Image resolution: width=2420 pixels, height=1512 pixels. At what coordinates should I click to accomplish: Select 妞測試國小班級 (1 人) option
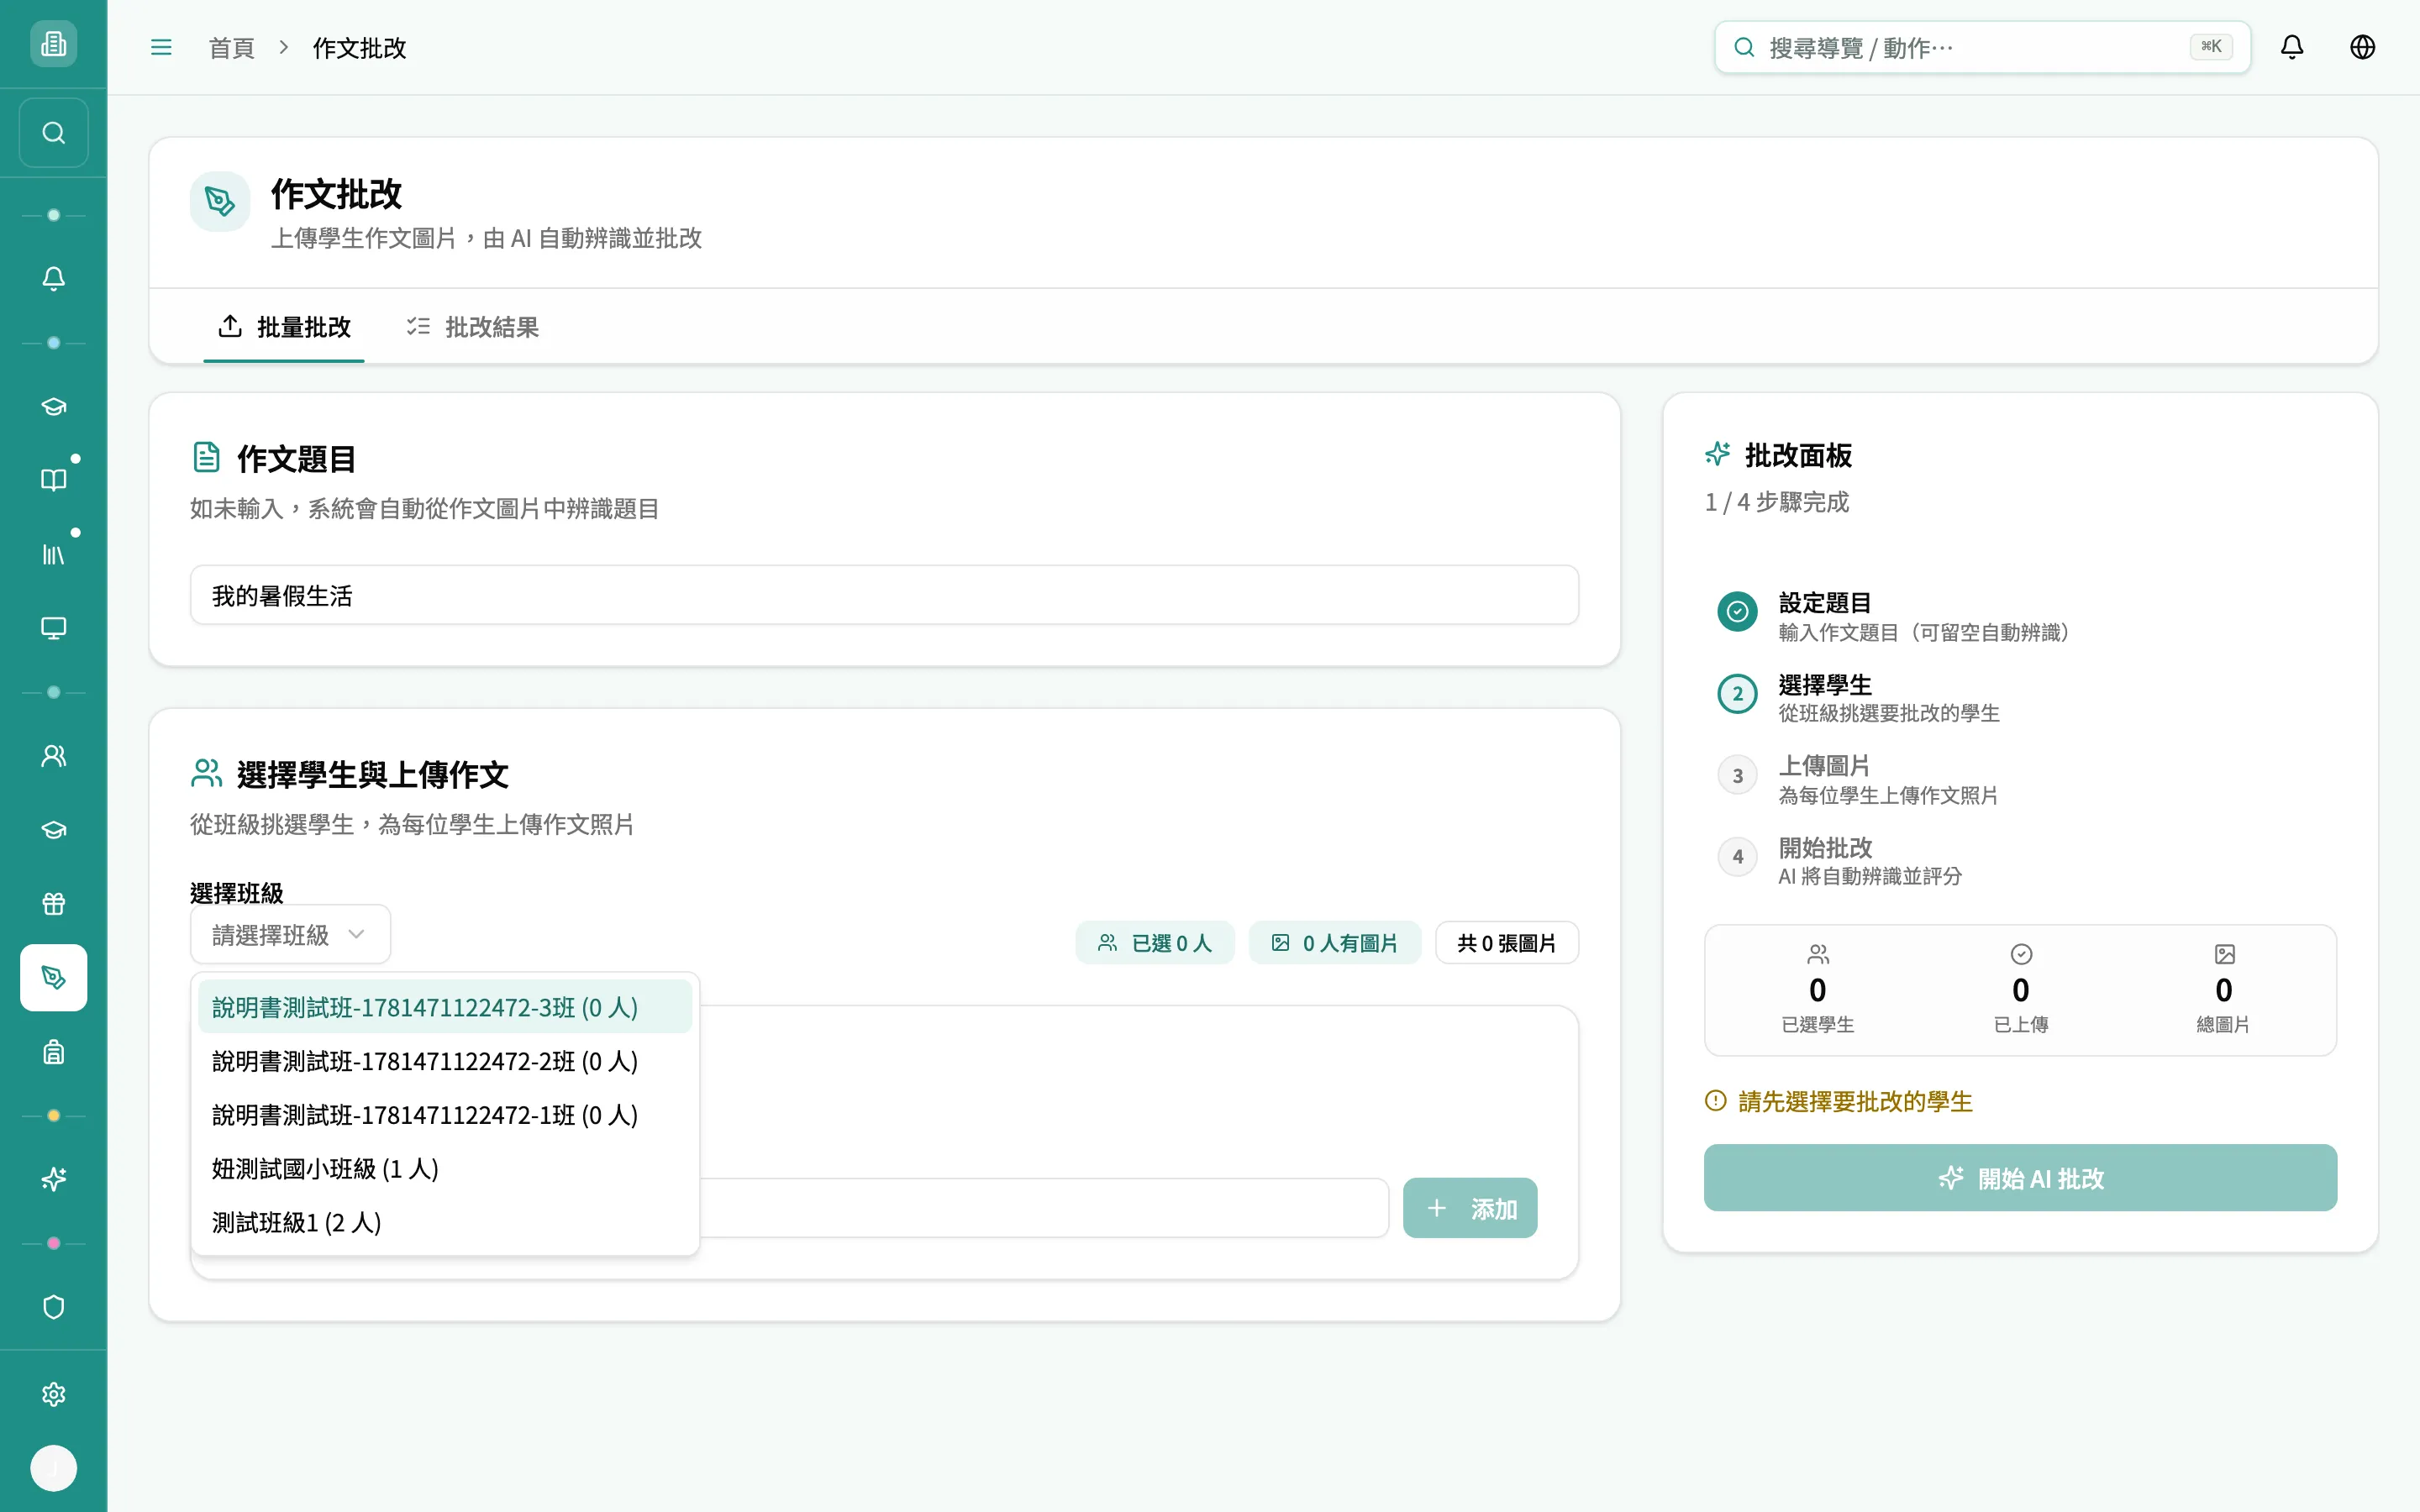(445, 1168)
